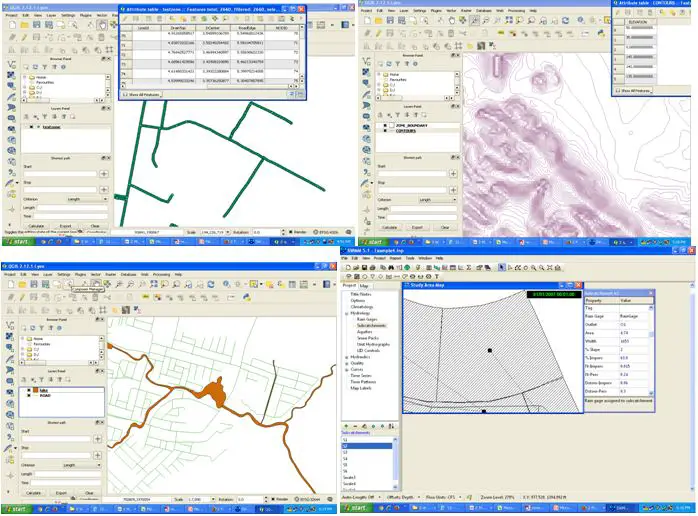
Task: Select Pan Map hand tool in top-left QGIS
Action: tap(102, 25)
